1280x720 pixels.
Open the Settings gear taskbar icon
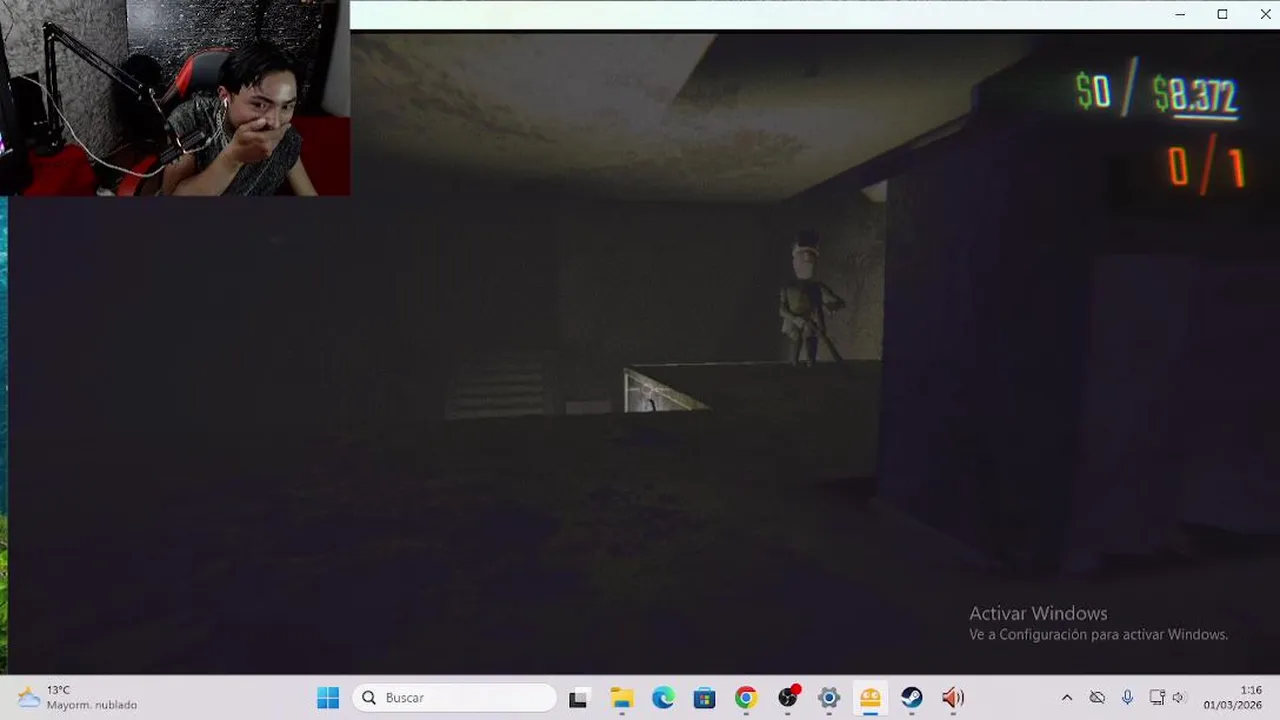829,698
